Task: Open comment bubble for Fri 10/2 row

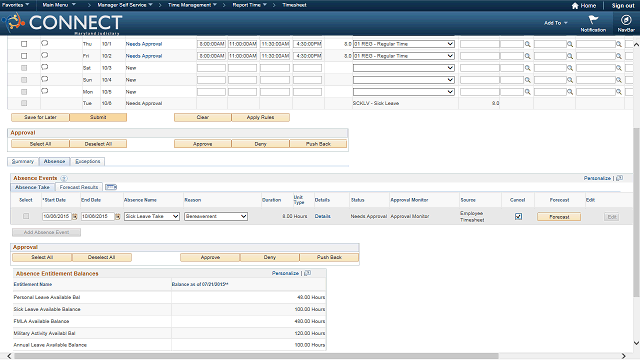Action: (x=44, y=55)
